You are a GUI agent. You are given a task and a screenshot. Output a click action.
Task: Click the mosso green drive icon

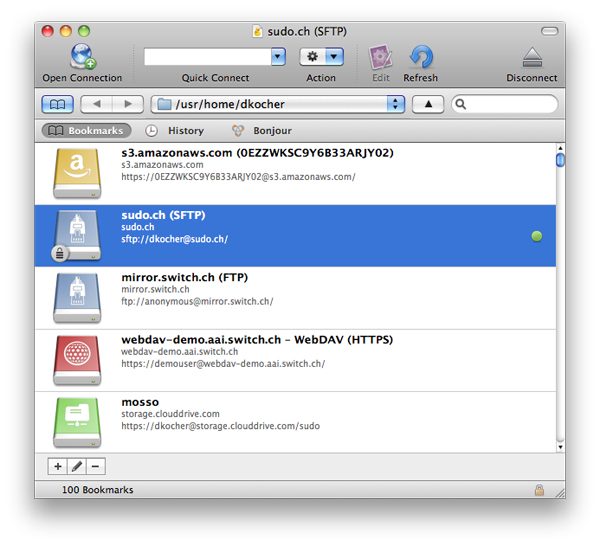click(77, 423)
